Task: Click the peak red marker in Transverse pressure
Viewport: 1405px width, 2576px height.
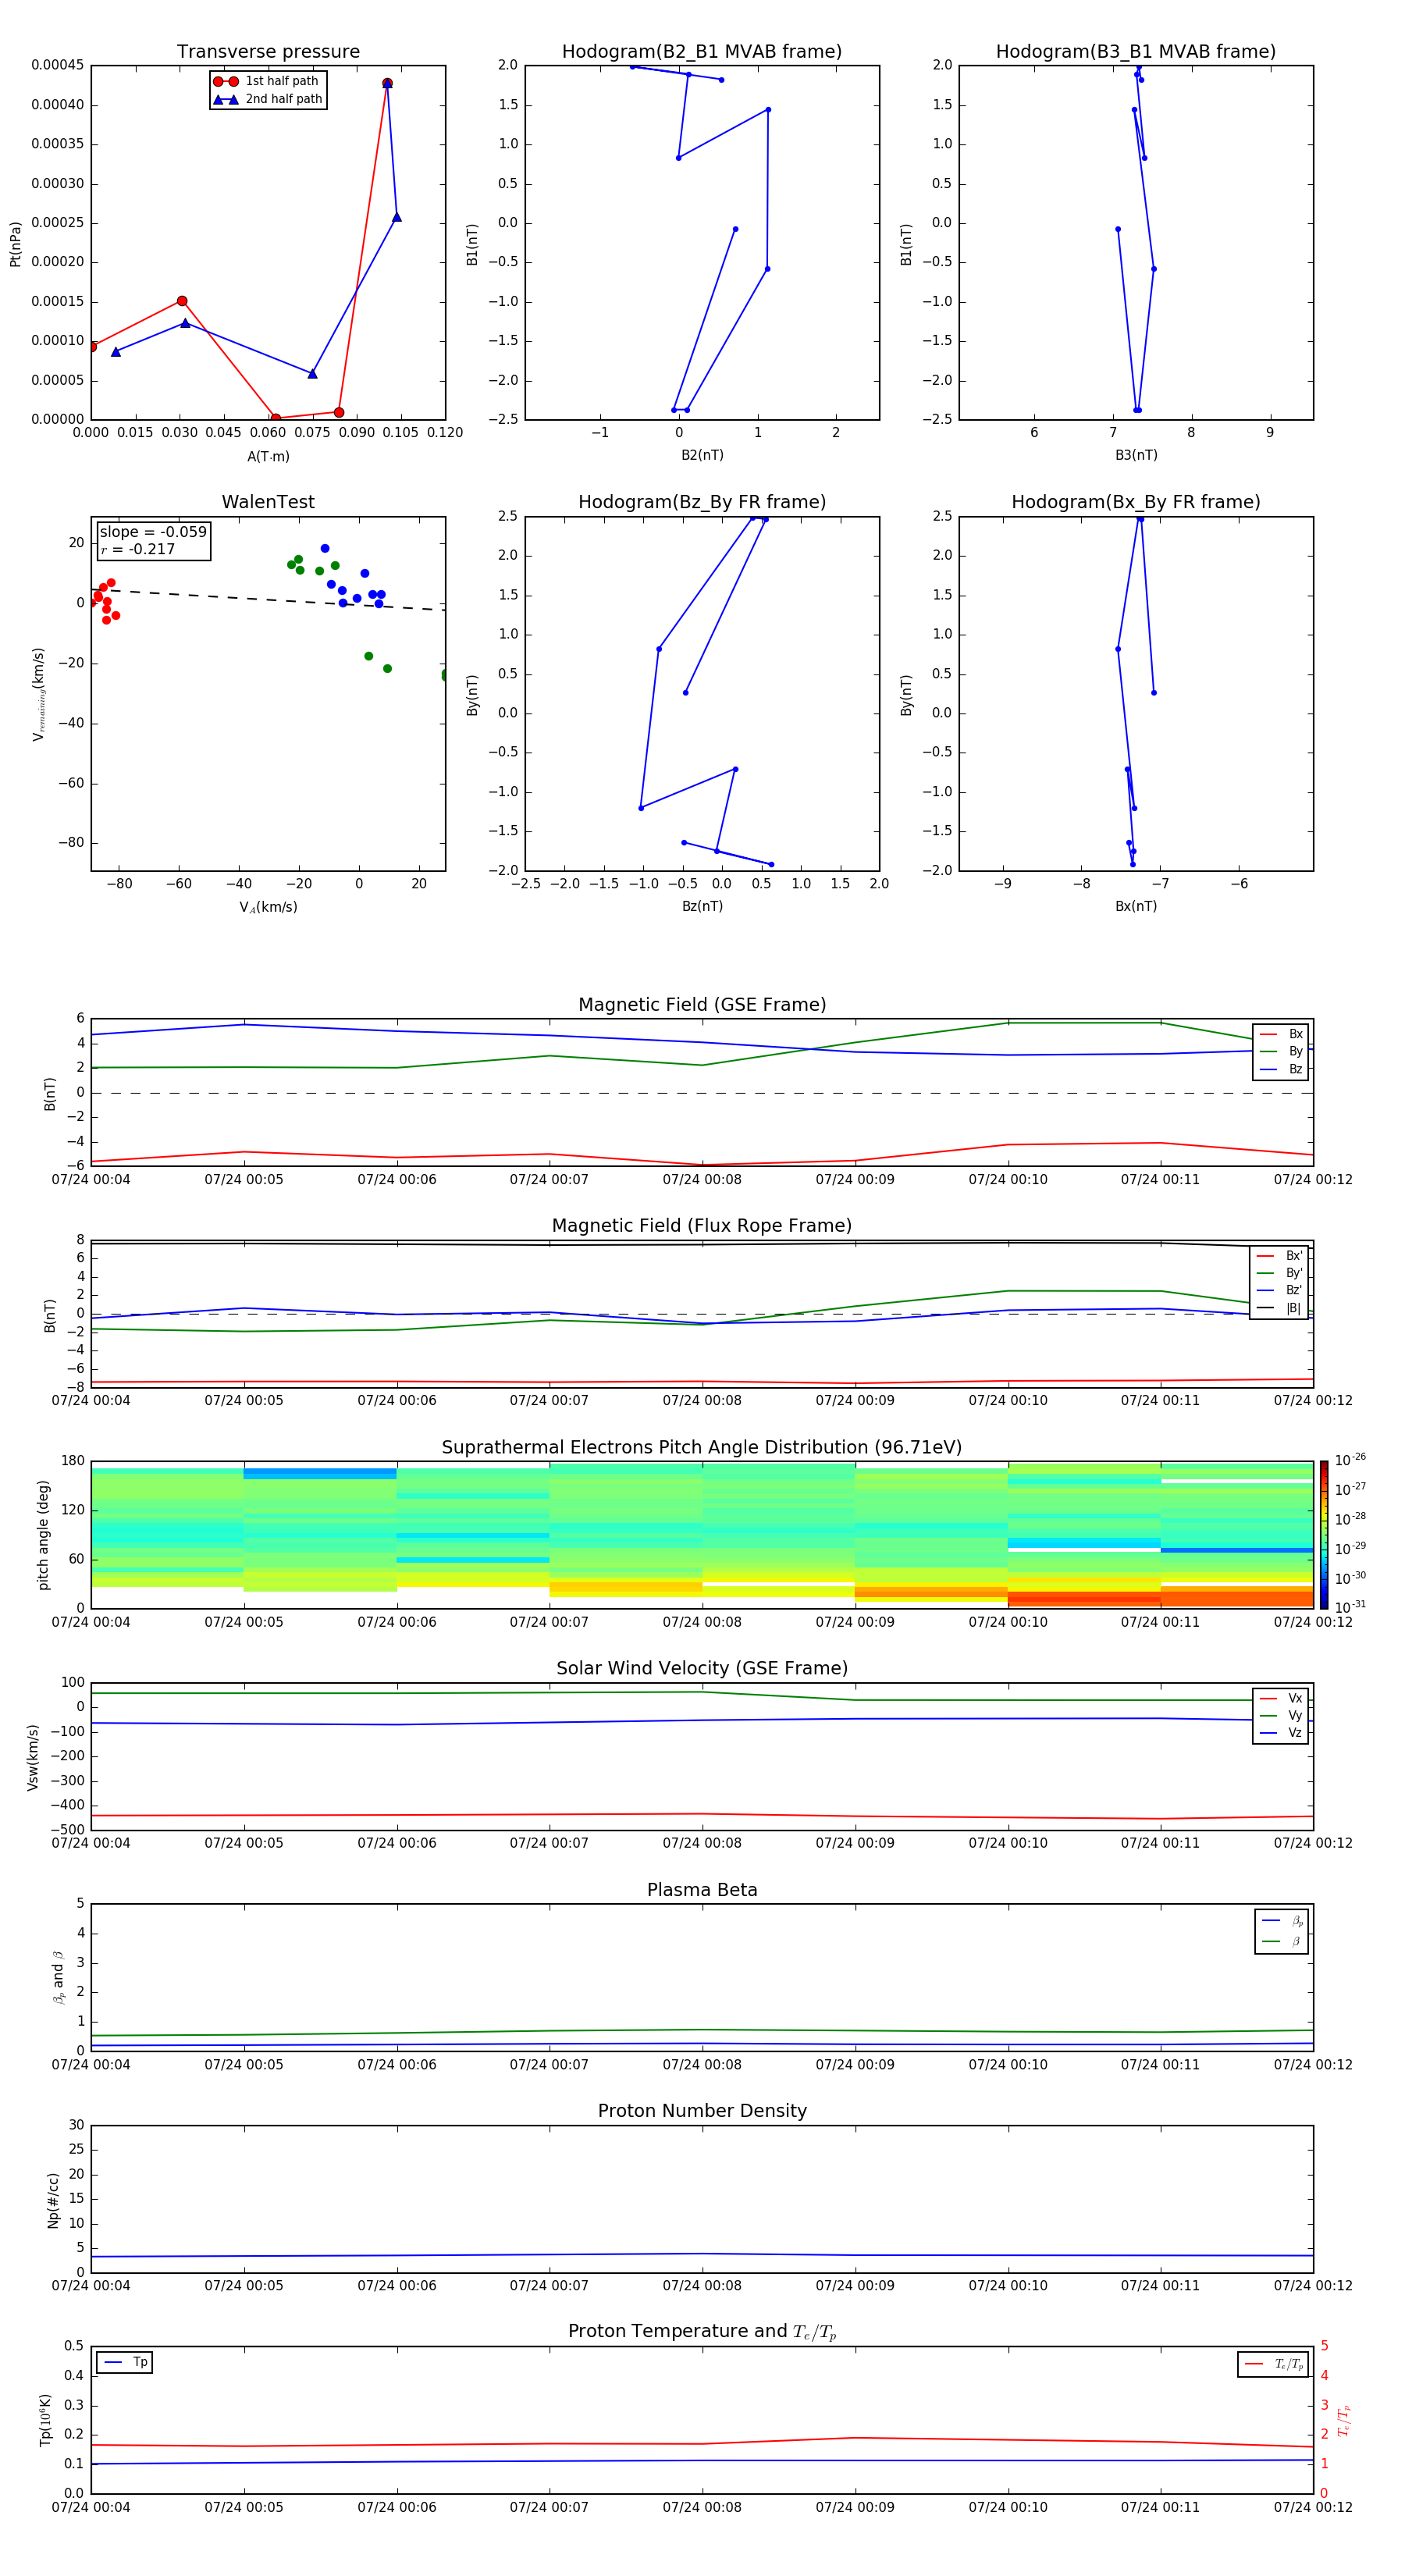Action: [387, 84]
